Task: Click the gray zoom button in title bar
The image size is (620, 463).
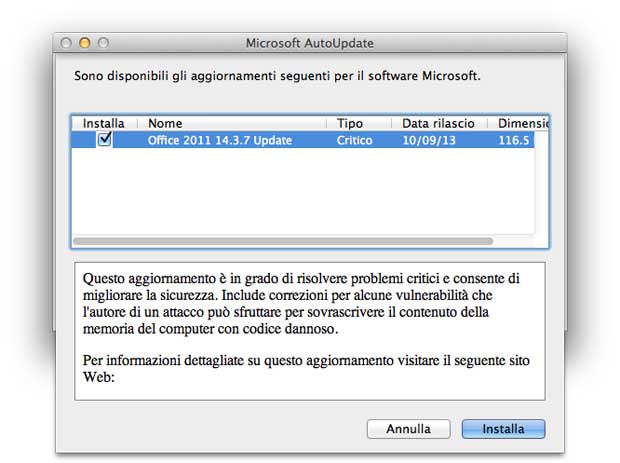Action: coord(103,43)
